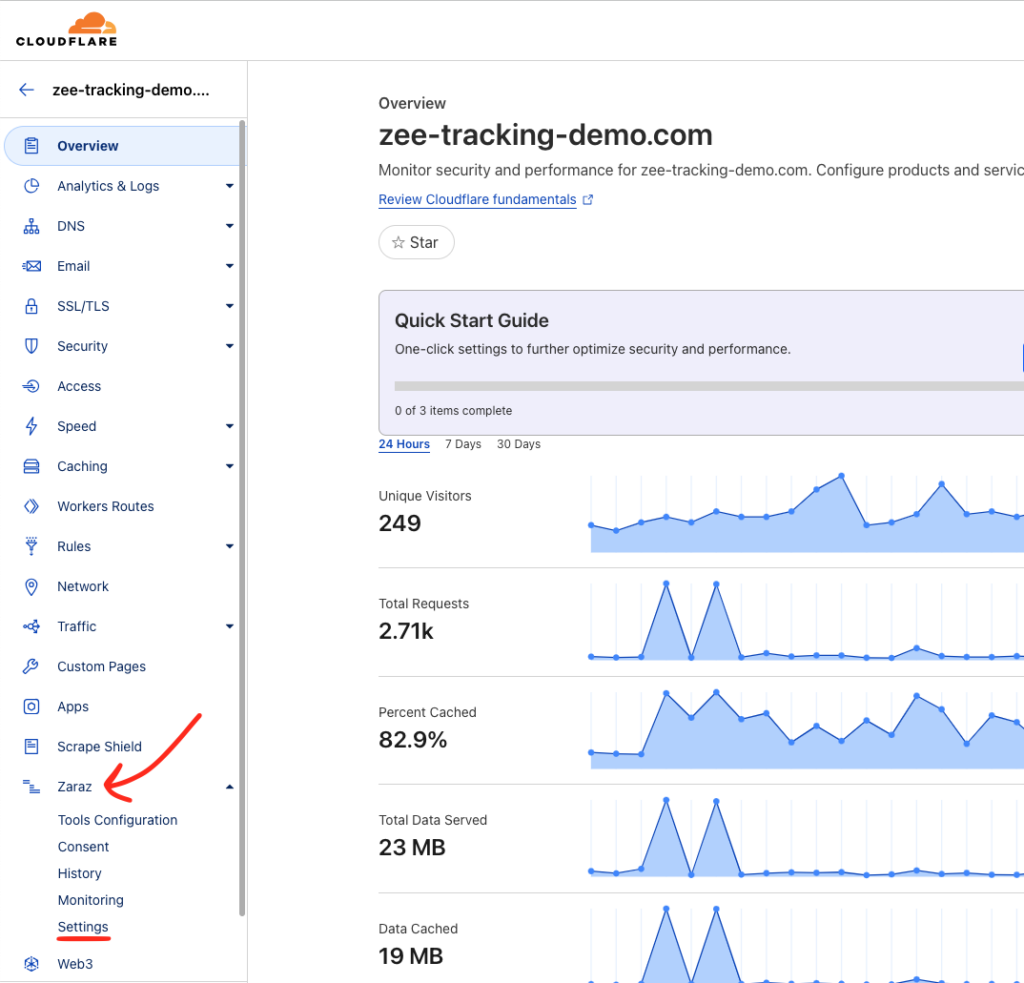The image size is (1024, 983).
Task: Click the Workers Routes diamond icon
Action: [x=31, y=506]
